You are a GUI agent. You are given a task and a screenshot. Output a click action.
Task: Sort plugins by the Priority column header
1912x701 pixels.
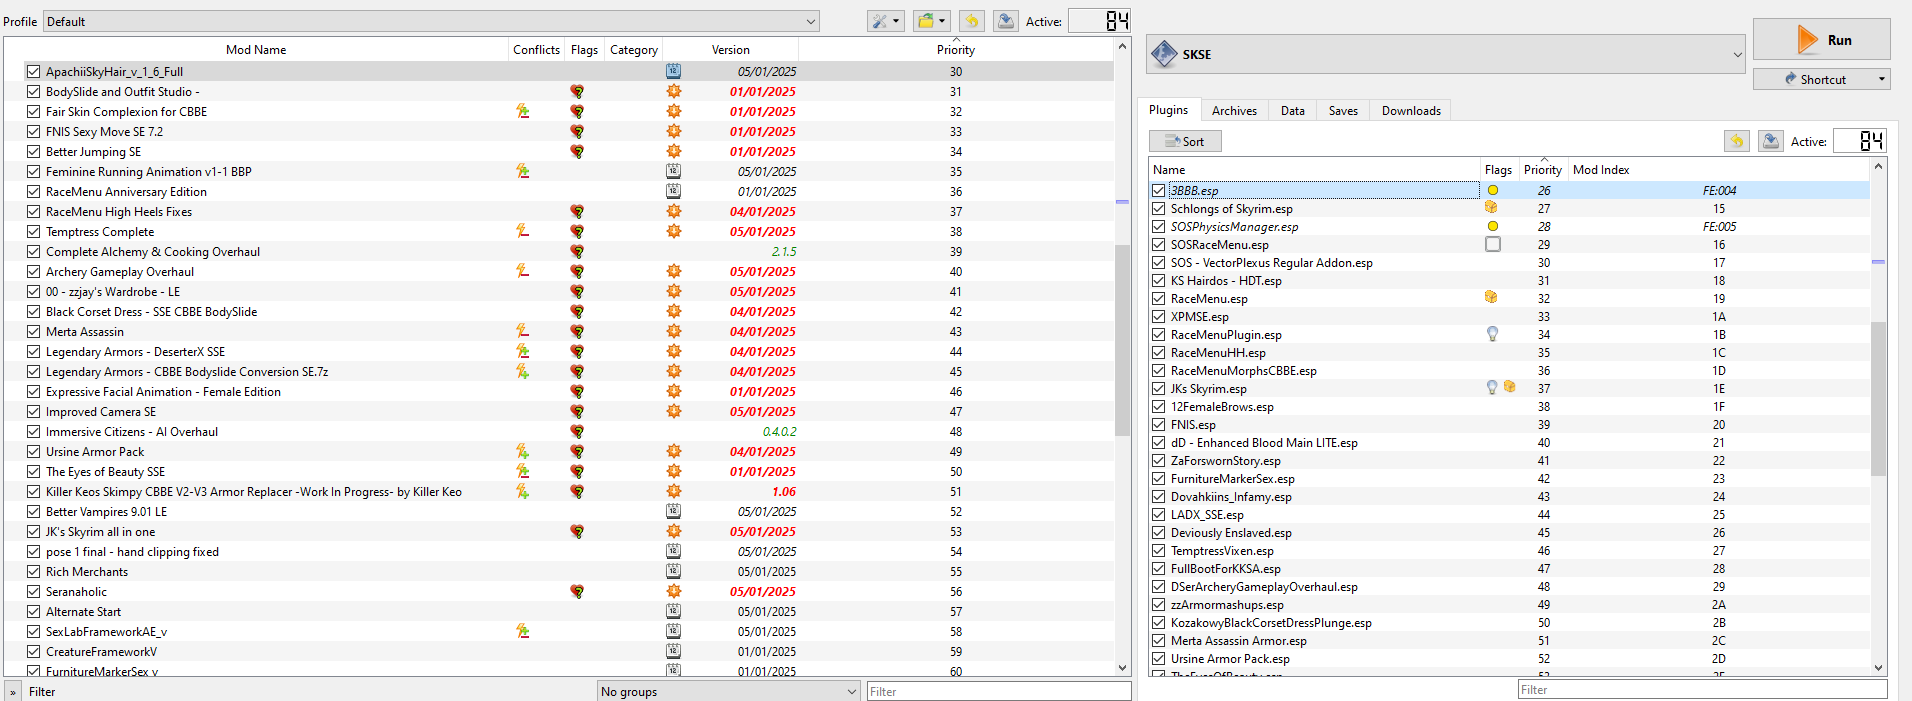(x=1542, y=169)
